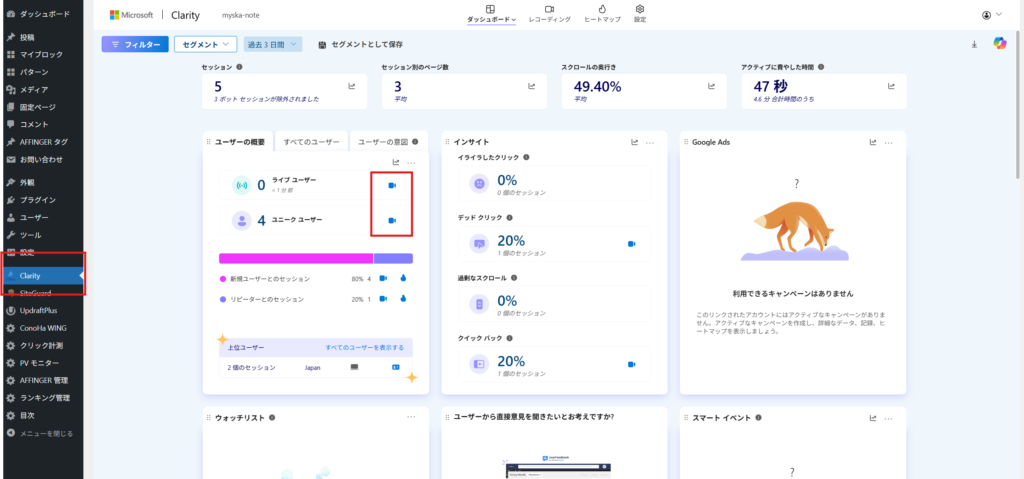
Task: View recordings of 新規ユーザーとのセッション
Action: (383, 278)
